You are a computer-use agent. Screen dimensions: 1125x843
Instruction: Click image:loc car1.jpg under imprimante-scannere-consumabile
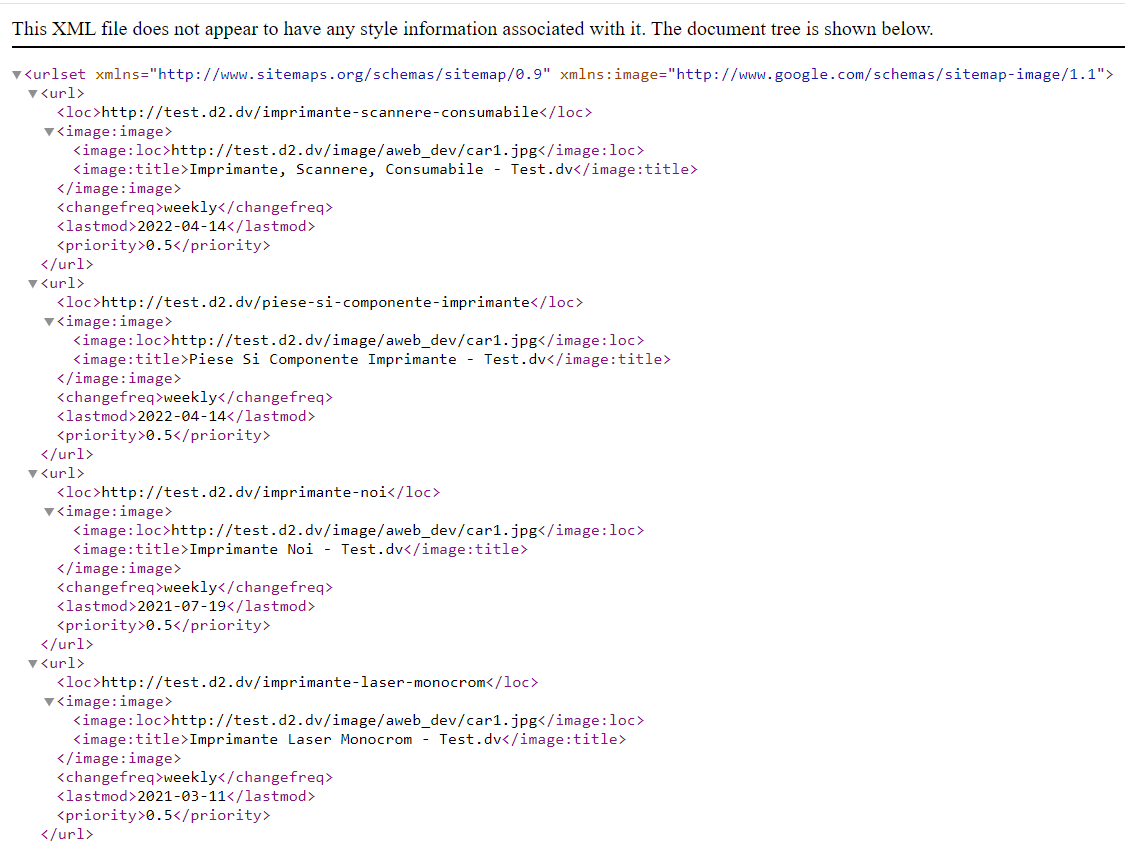(354, 151)
